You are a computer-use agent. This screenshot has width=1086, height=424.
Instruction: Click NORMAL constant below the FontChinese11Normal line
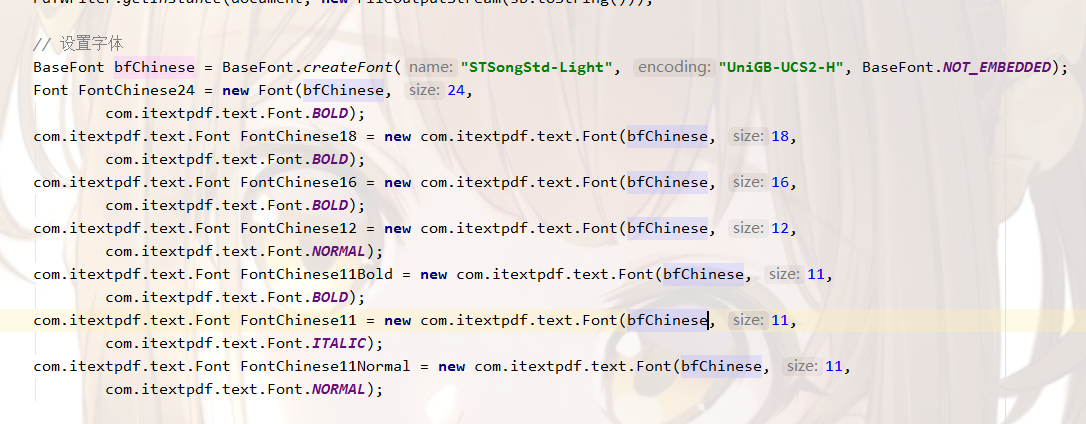click(339, 389)
